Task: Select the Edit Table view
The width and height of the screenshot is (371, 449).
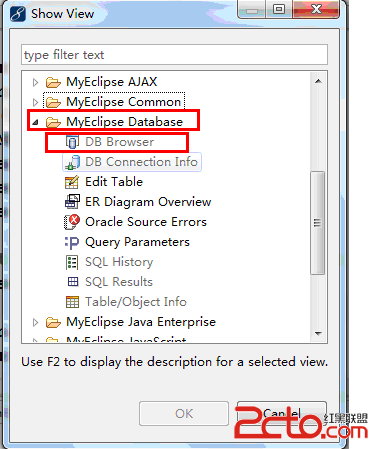Action: (x=114, y=182)
